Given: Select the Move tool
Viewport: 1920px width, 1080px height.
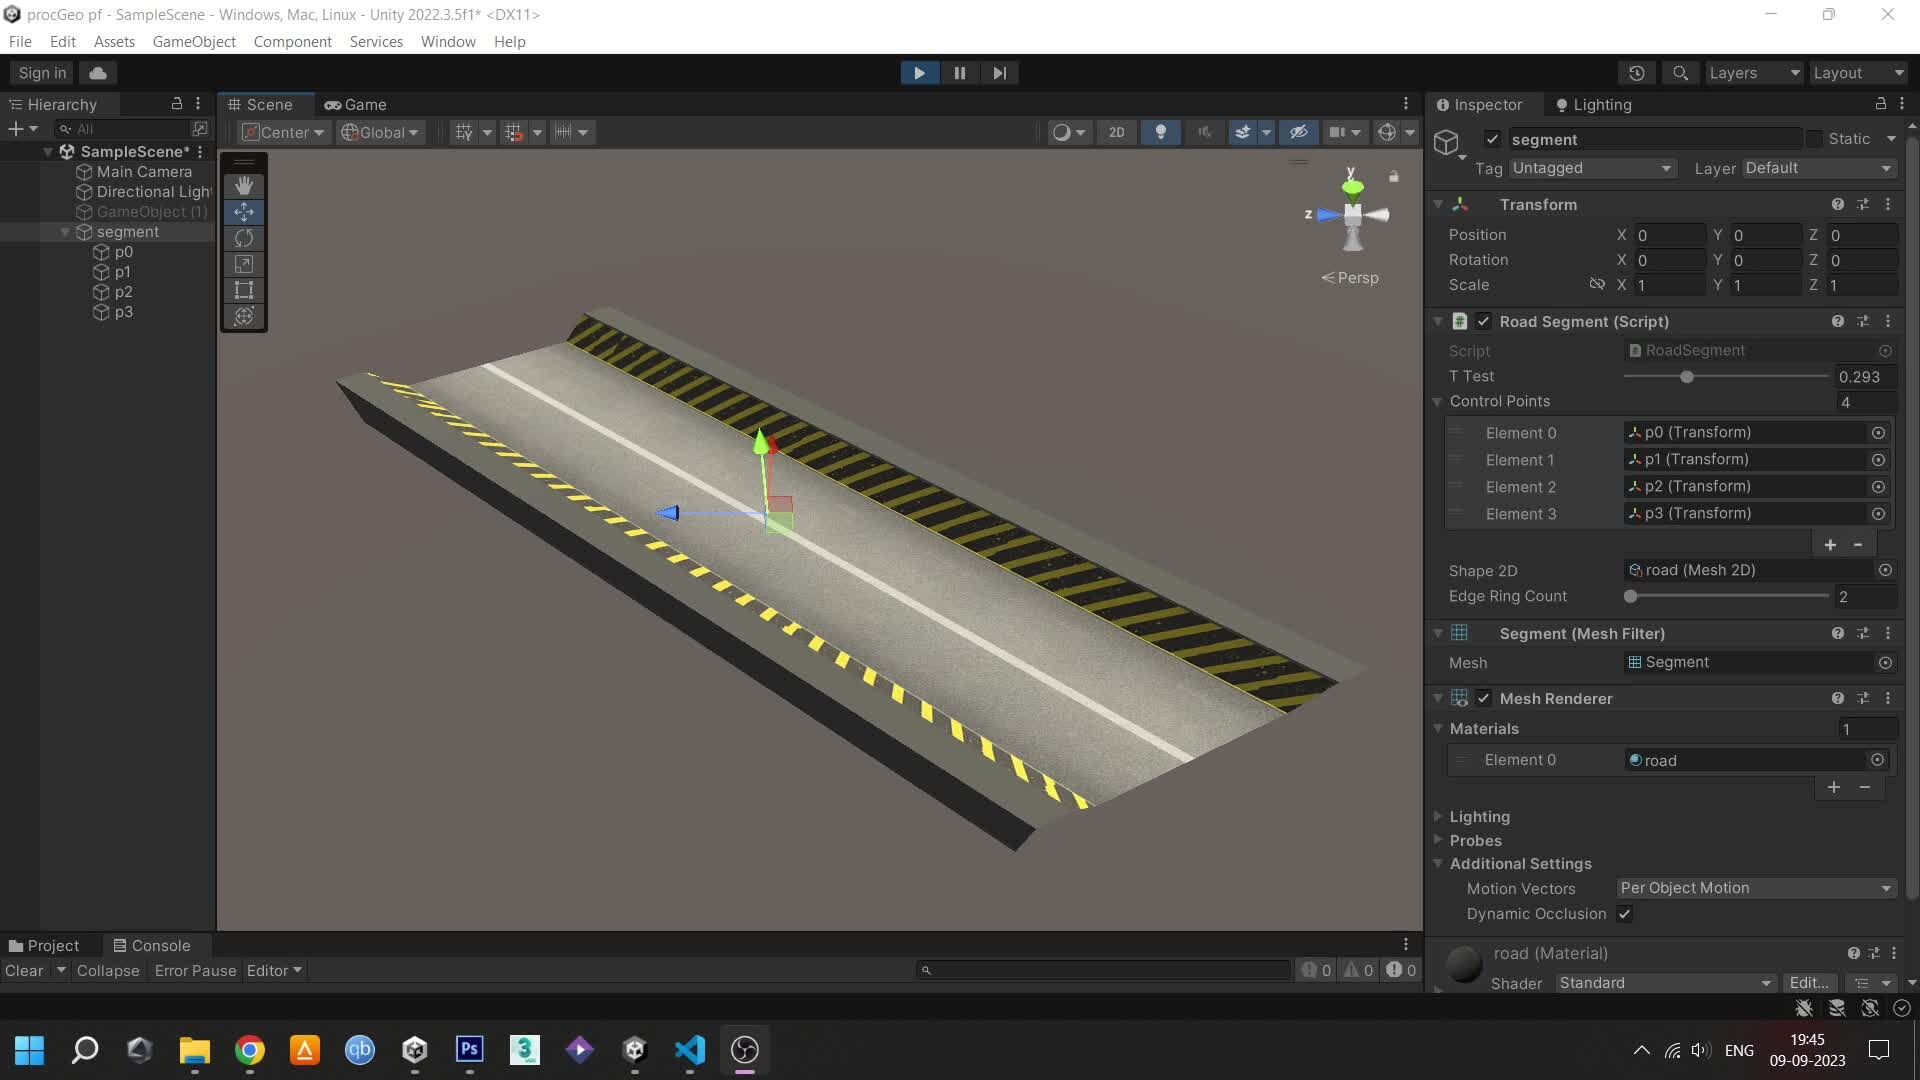Looking at the screenshot, I should tap(243, 211).
